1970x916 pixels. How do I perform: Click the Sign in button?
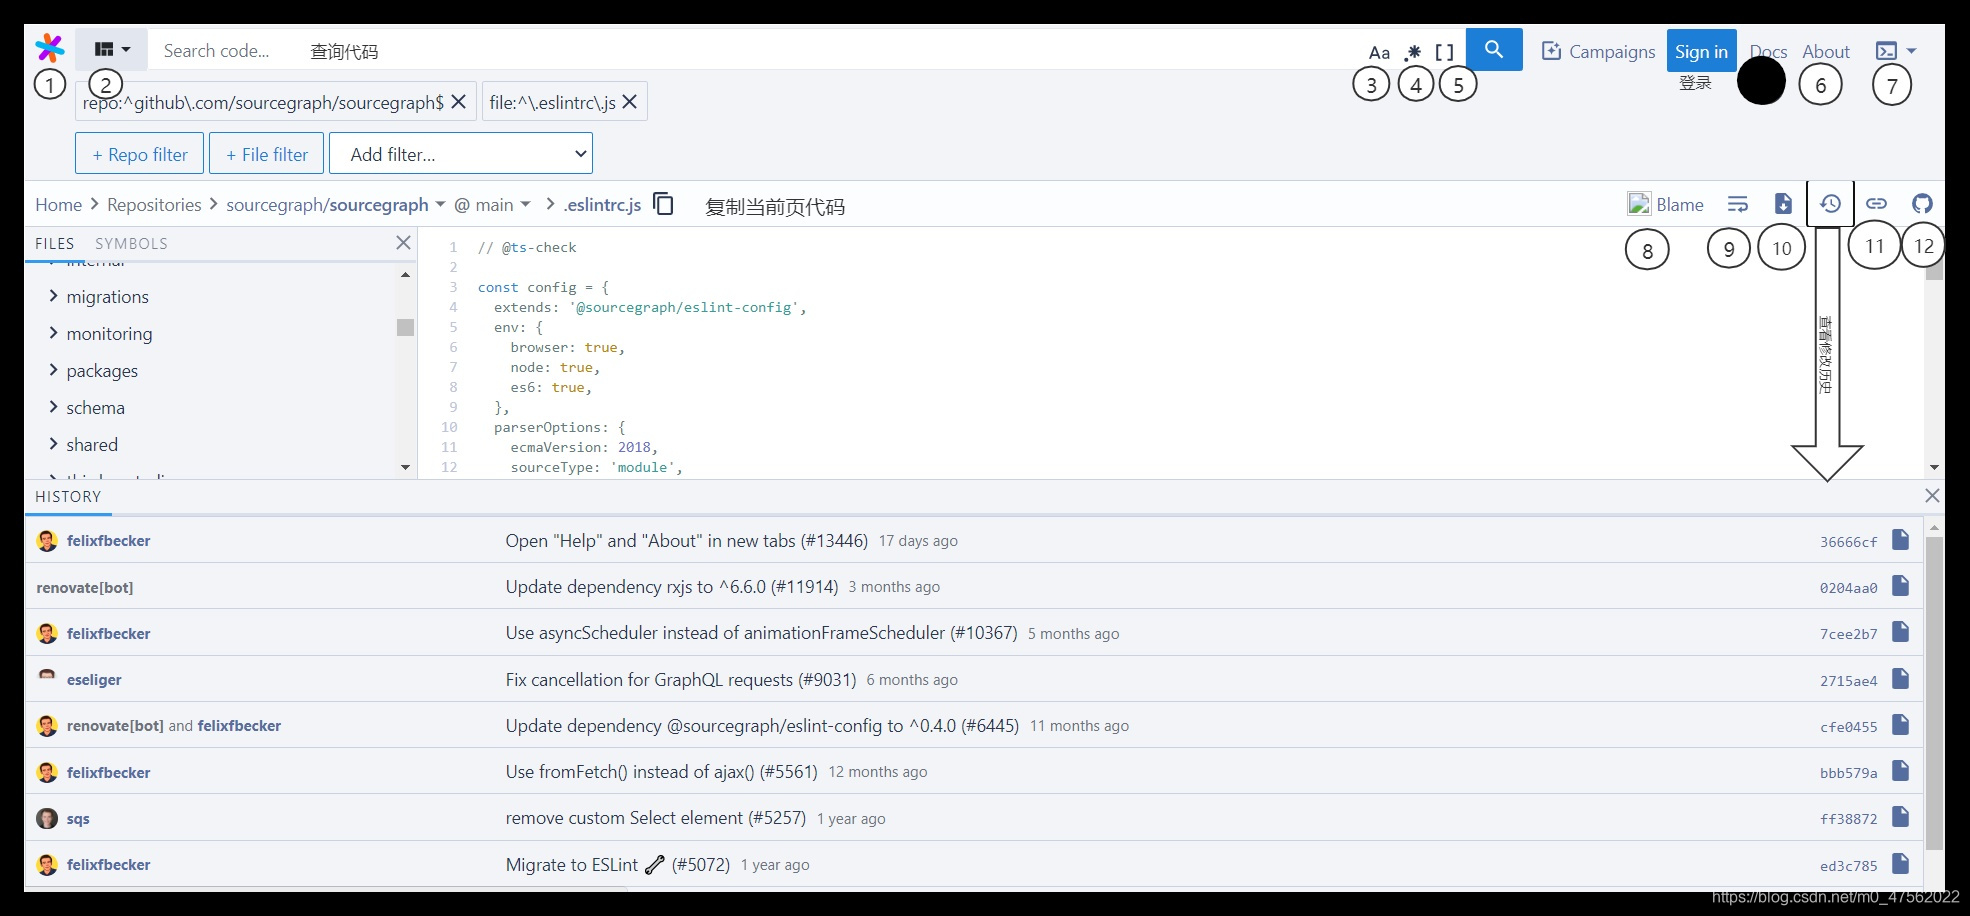[x=1700, y=50]
